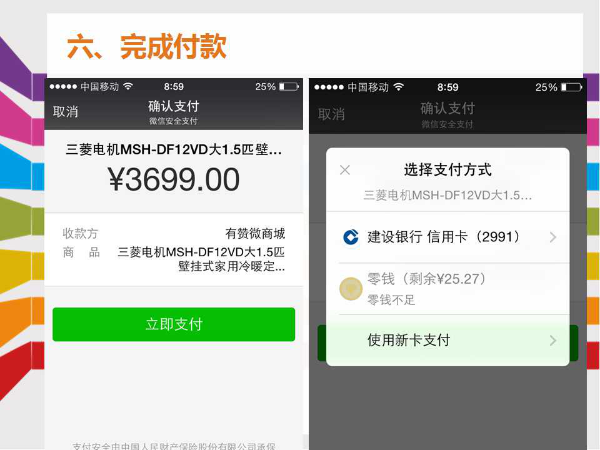Image resolution: width=600 pixels, height=450 pixels.
Task: Tap the Wi-Fi icon in left status bar
Action: point(128,86)
